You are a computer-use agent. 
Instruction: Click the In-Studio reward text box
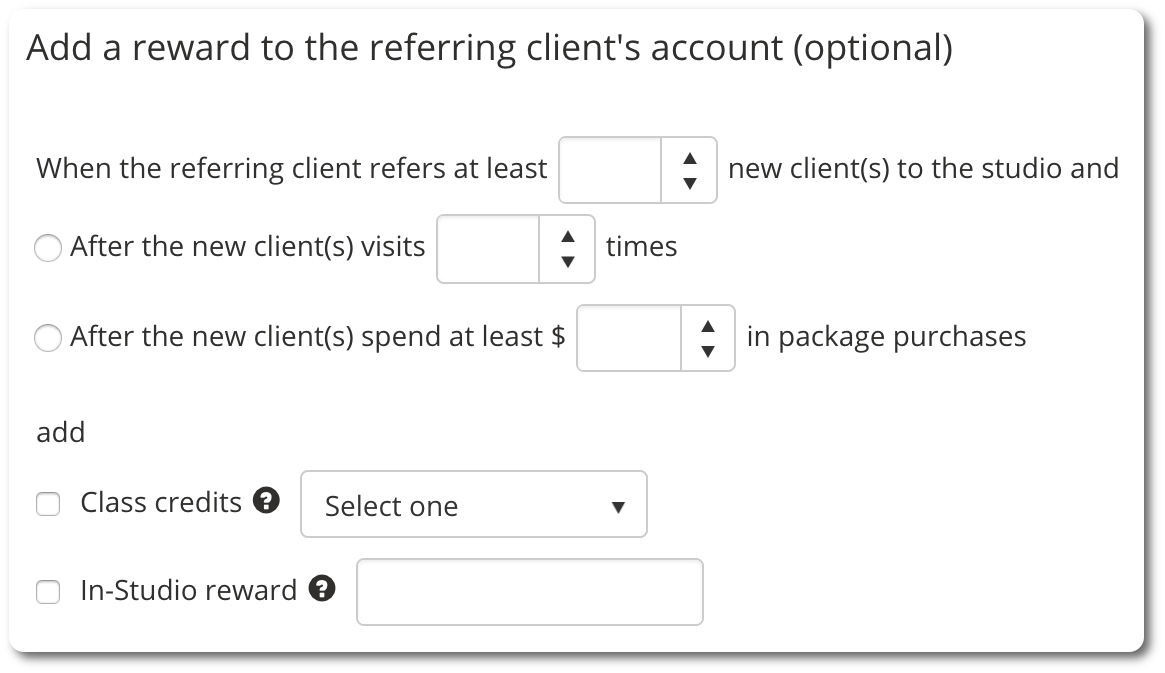[x=530, y=592]
